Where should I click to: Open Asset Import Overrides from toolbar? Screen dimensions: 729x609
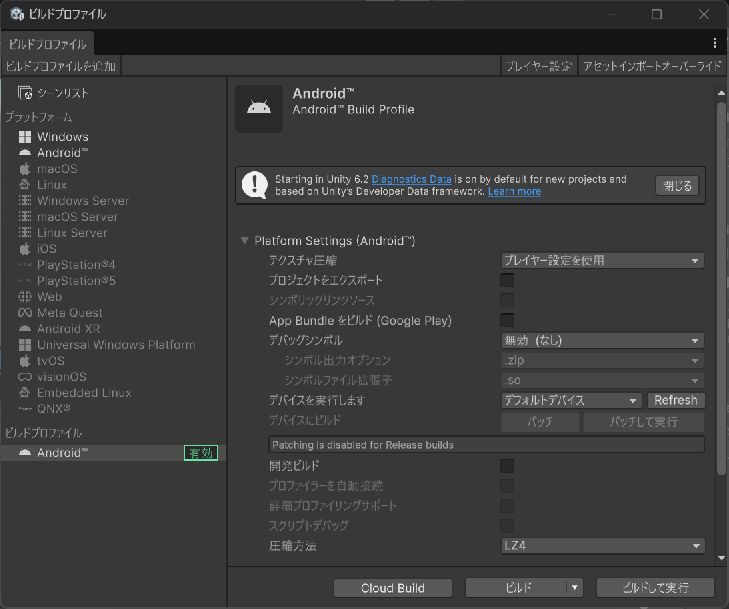[652, 66]
